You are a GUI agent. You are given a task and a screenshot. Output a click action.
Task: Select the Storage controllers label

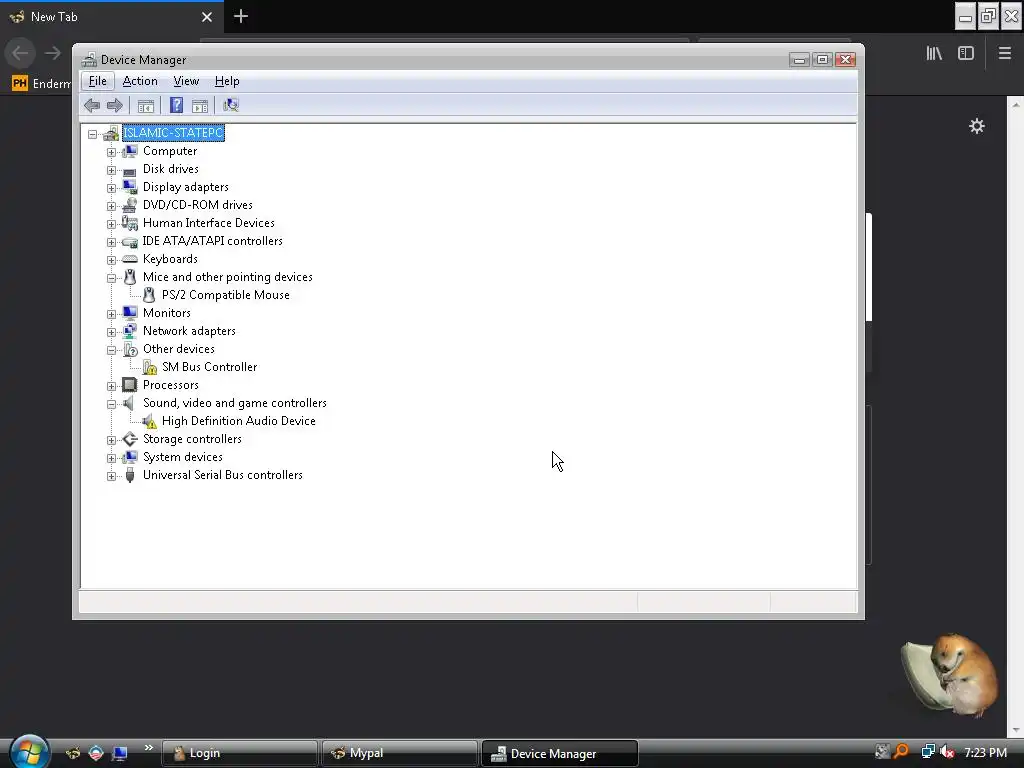pos(192,439)
